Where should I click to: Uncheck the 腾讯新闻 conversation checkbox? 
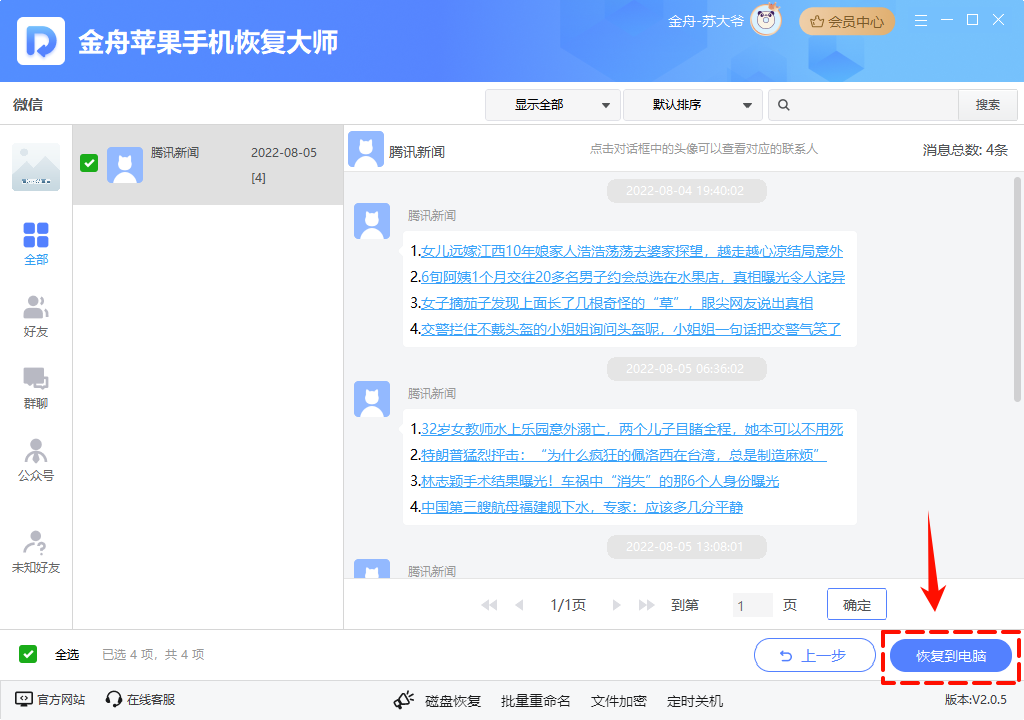[x=89, y=163]
